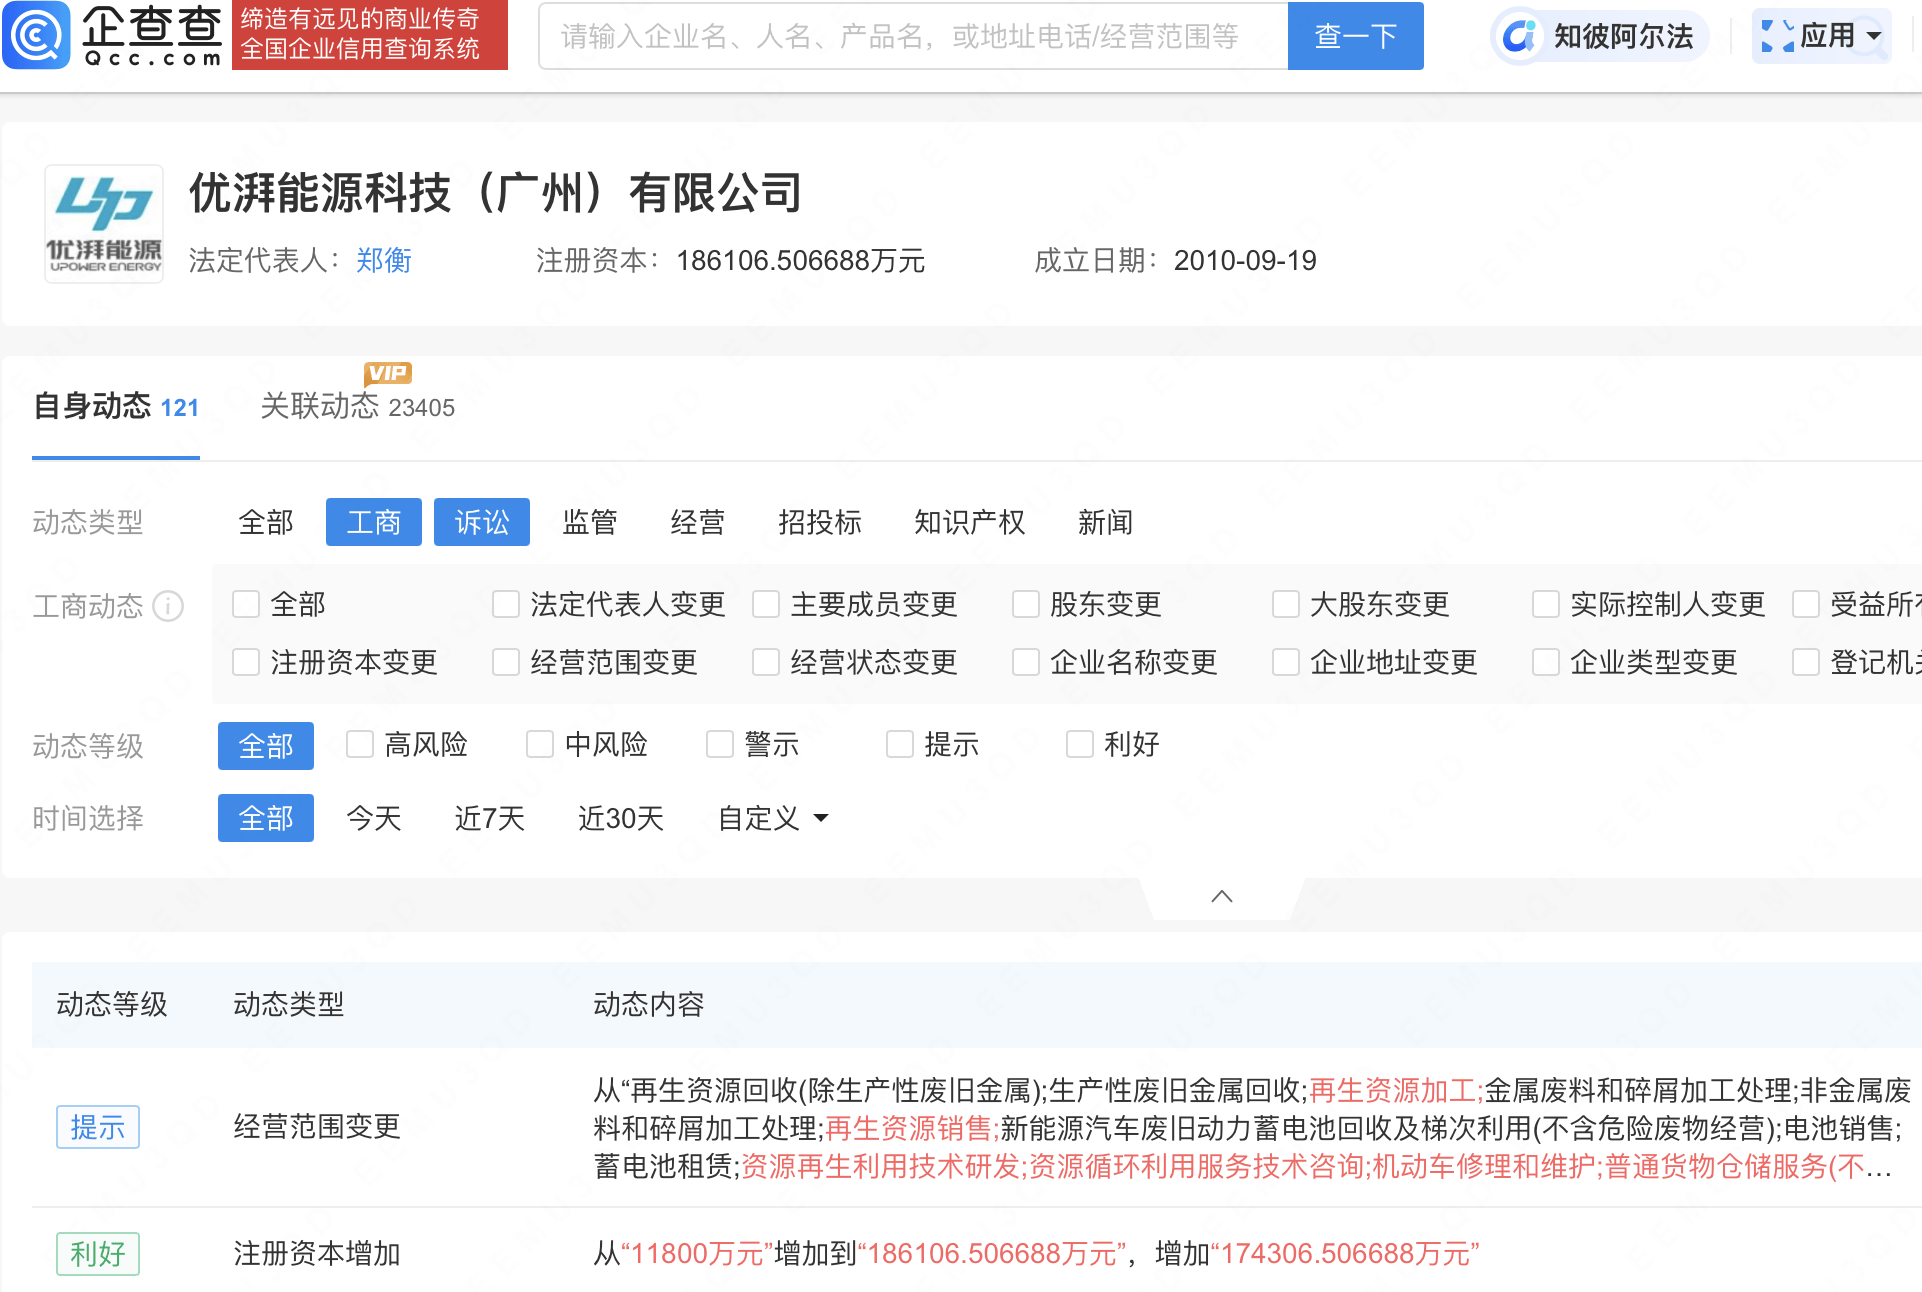Switch to the 关联动态 tab

pos(357,407)
